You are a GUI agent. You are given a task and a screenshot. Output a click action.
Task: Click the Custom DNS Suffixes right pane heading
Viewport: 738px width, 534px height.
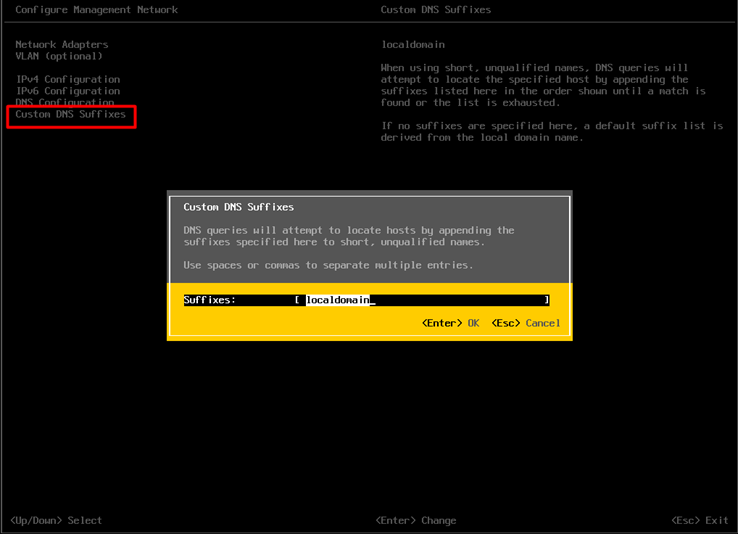click(436, 10)
